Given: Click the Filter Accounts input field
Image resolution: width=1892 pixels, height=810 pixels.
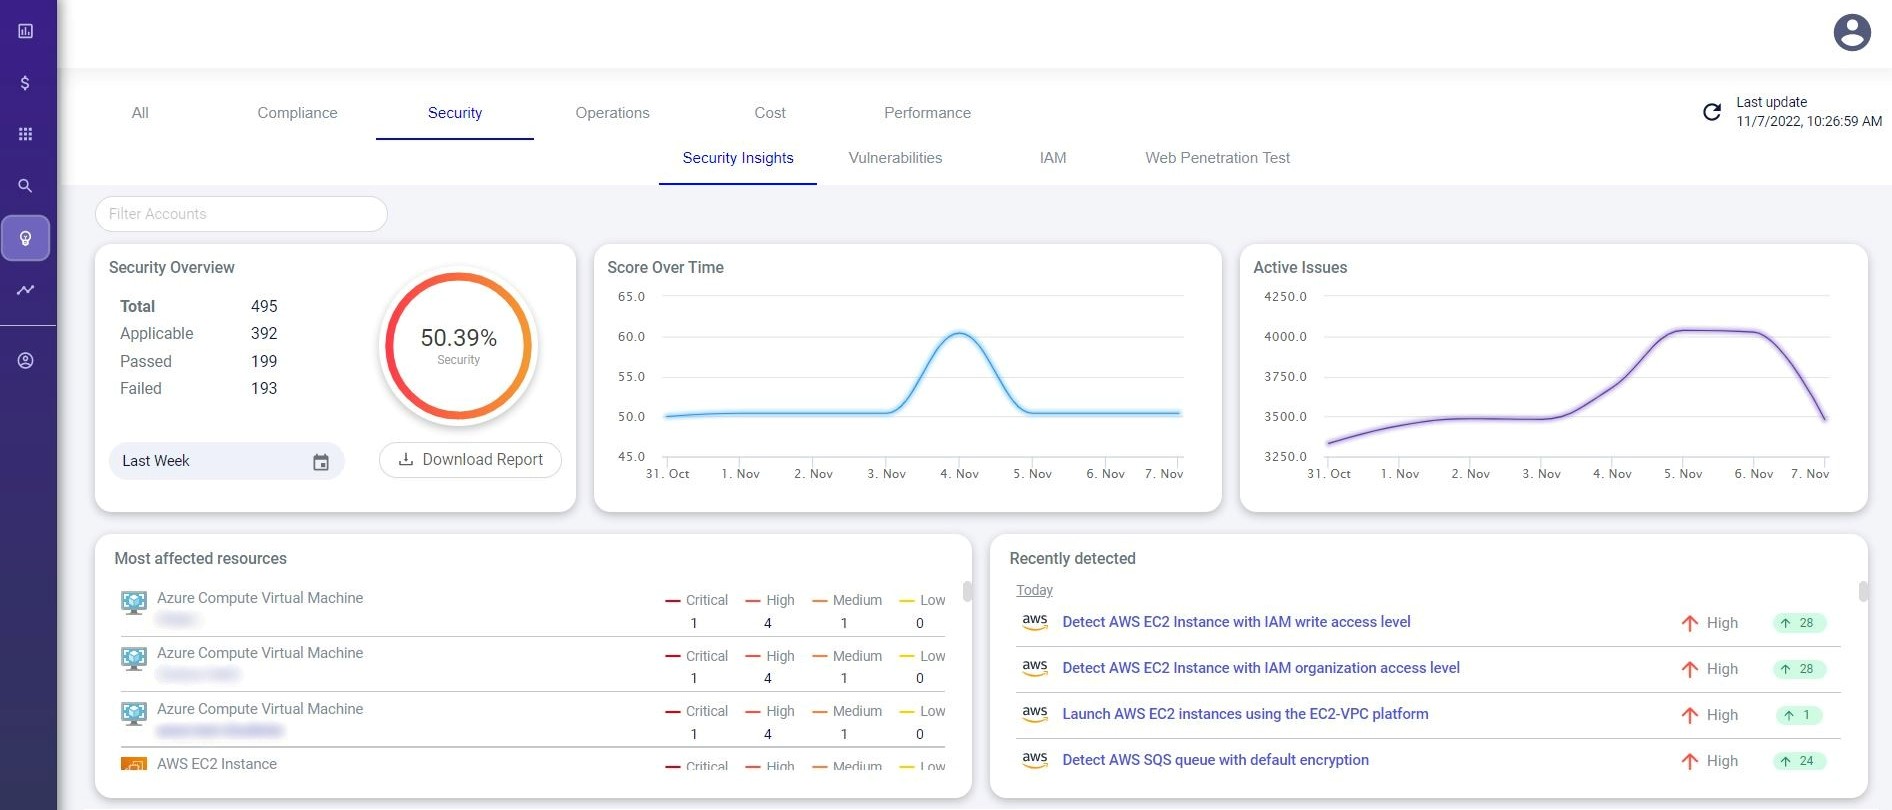Looking at the screenshot, I should pos(241,214).
